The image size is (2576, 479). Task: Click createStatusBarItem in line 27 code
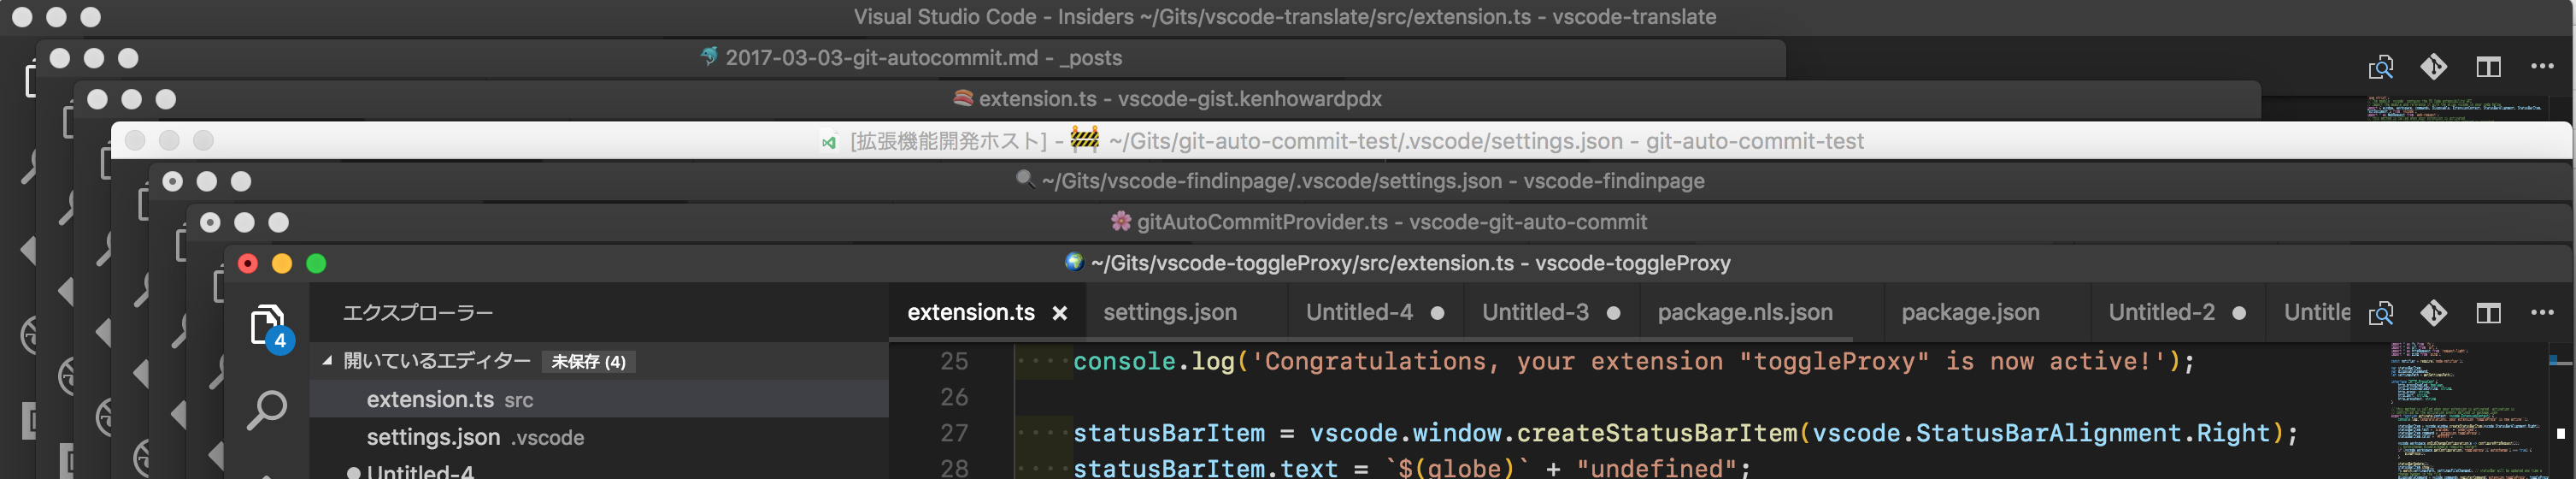click(1657, 433)
